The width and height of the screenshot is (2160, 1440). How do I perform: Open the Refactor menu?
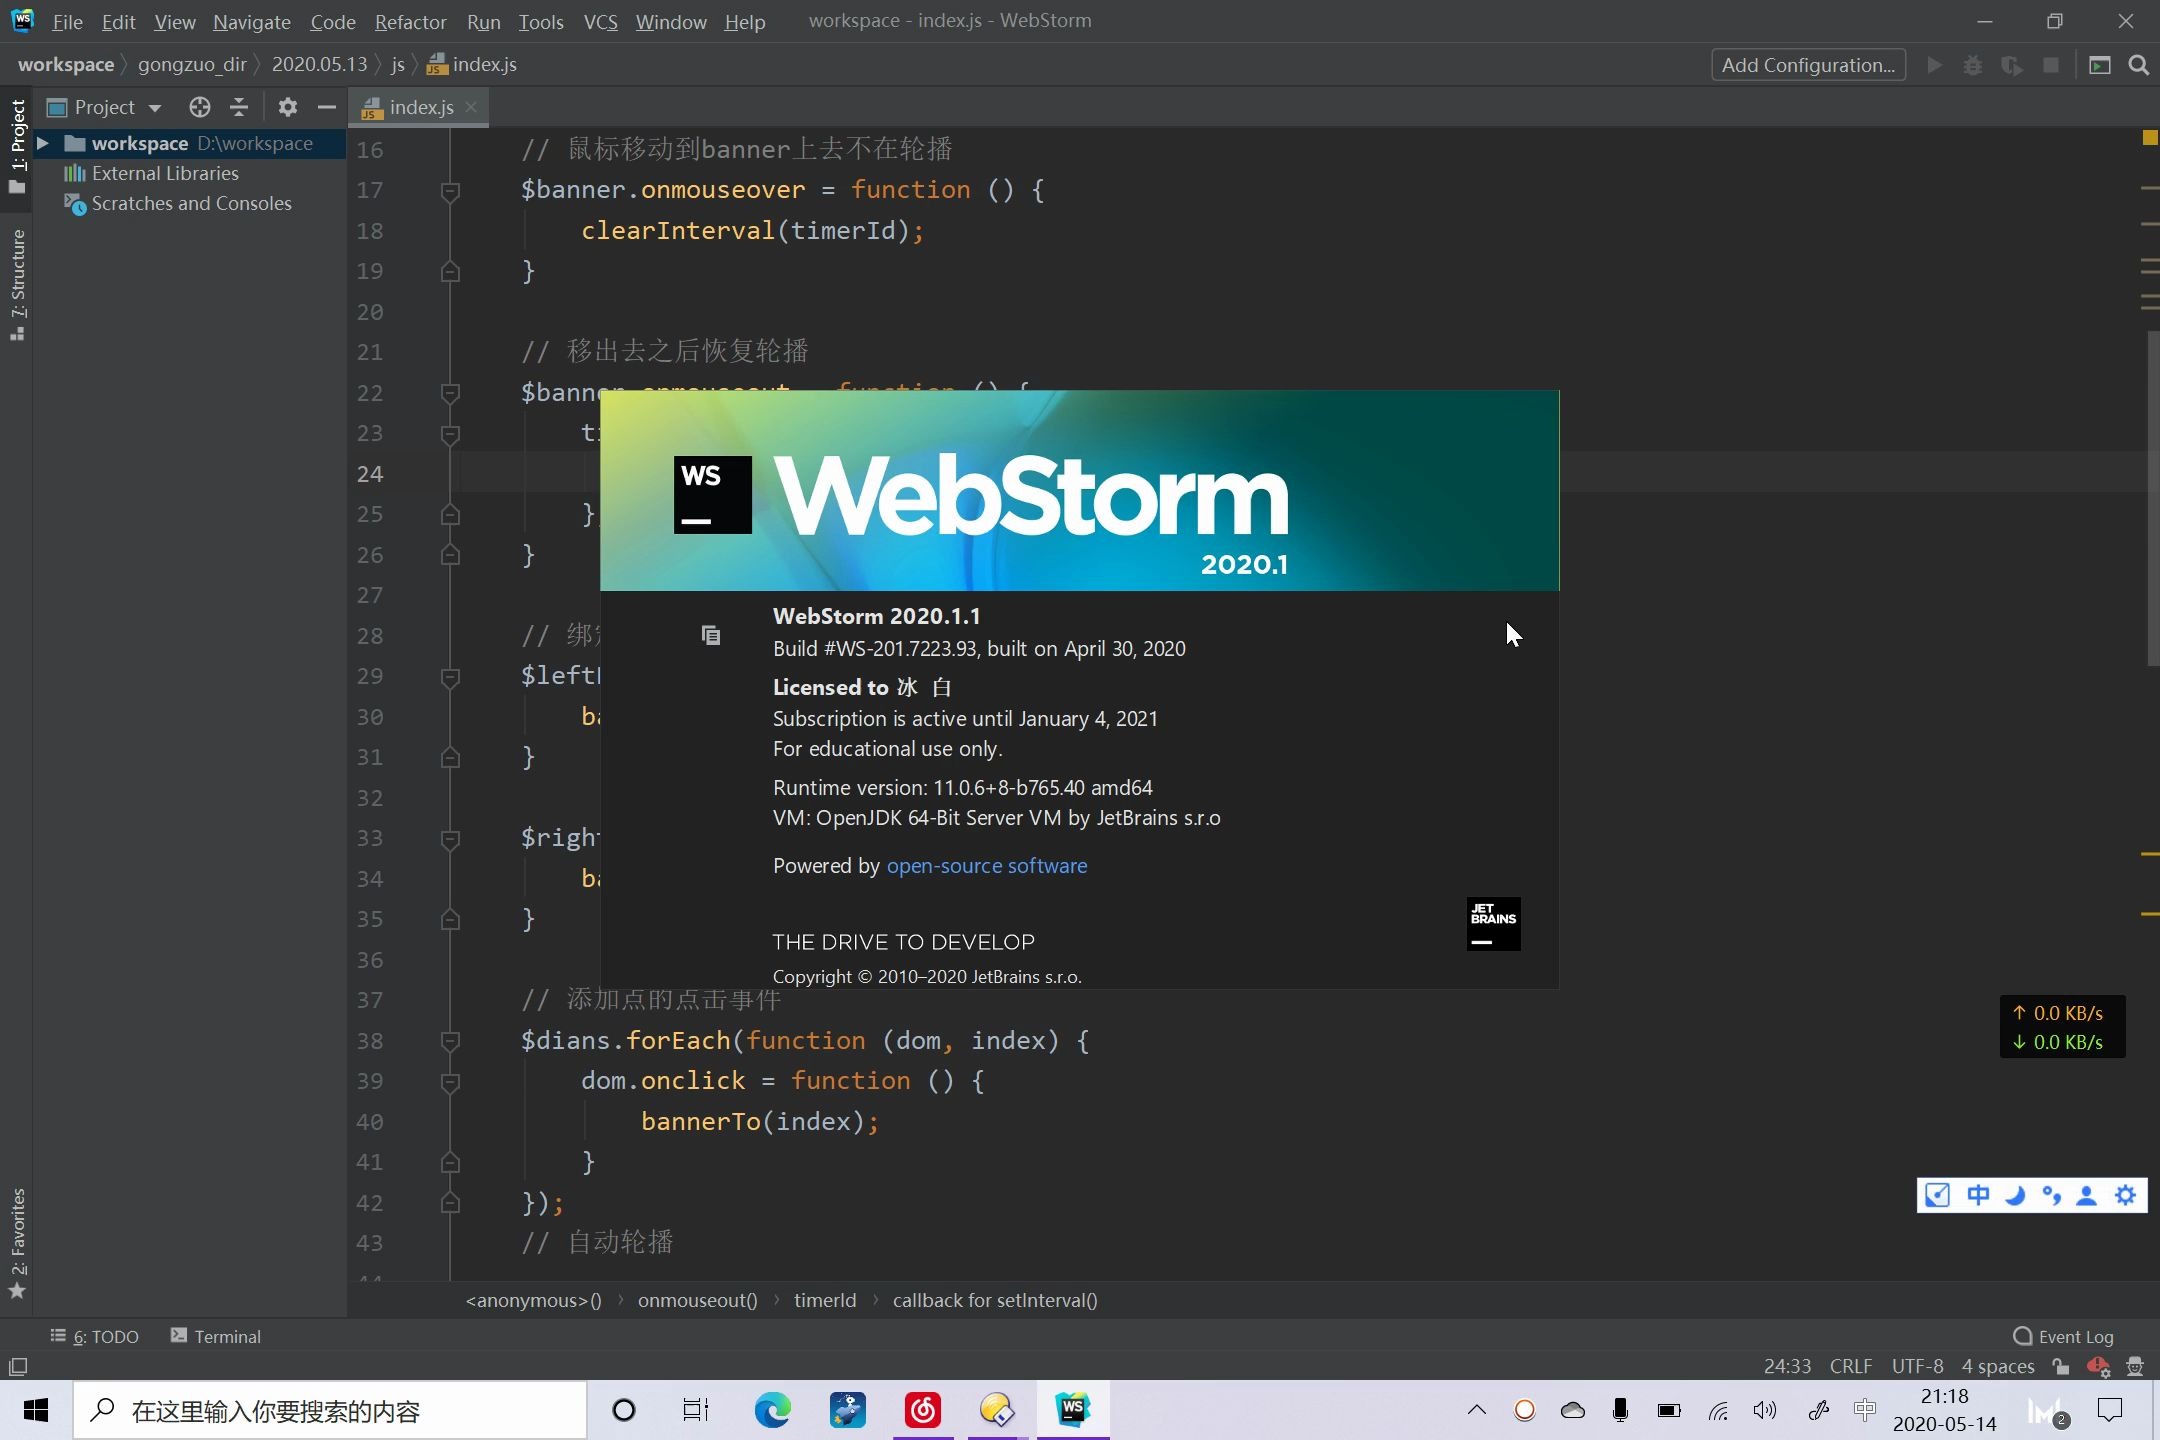point(410,21)
